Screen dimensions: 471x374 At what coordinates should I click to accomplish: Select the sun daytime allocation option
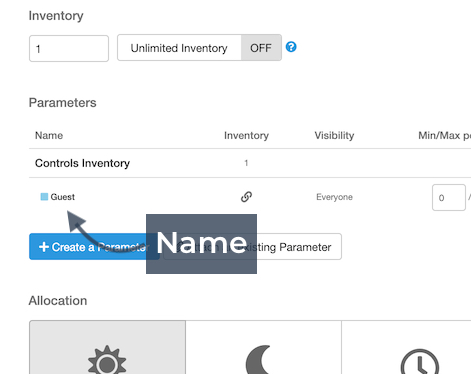tap(107, 347)
